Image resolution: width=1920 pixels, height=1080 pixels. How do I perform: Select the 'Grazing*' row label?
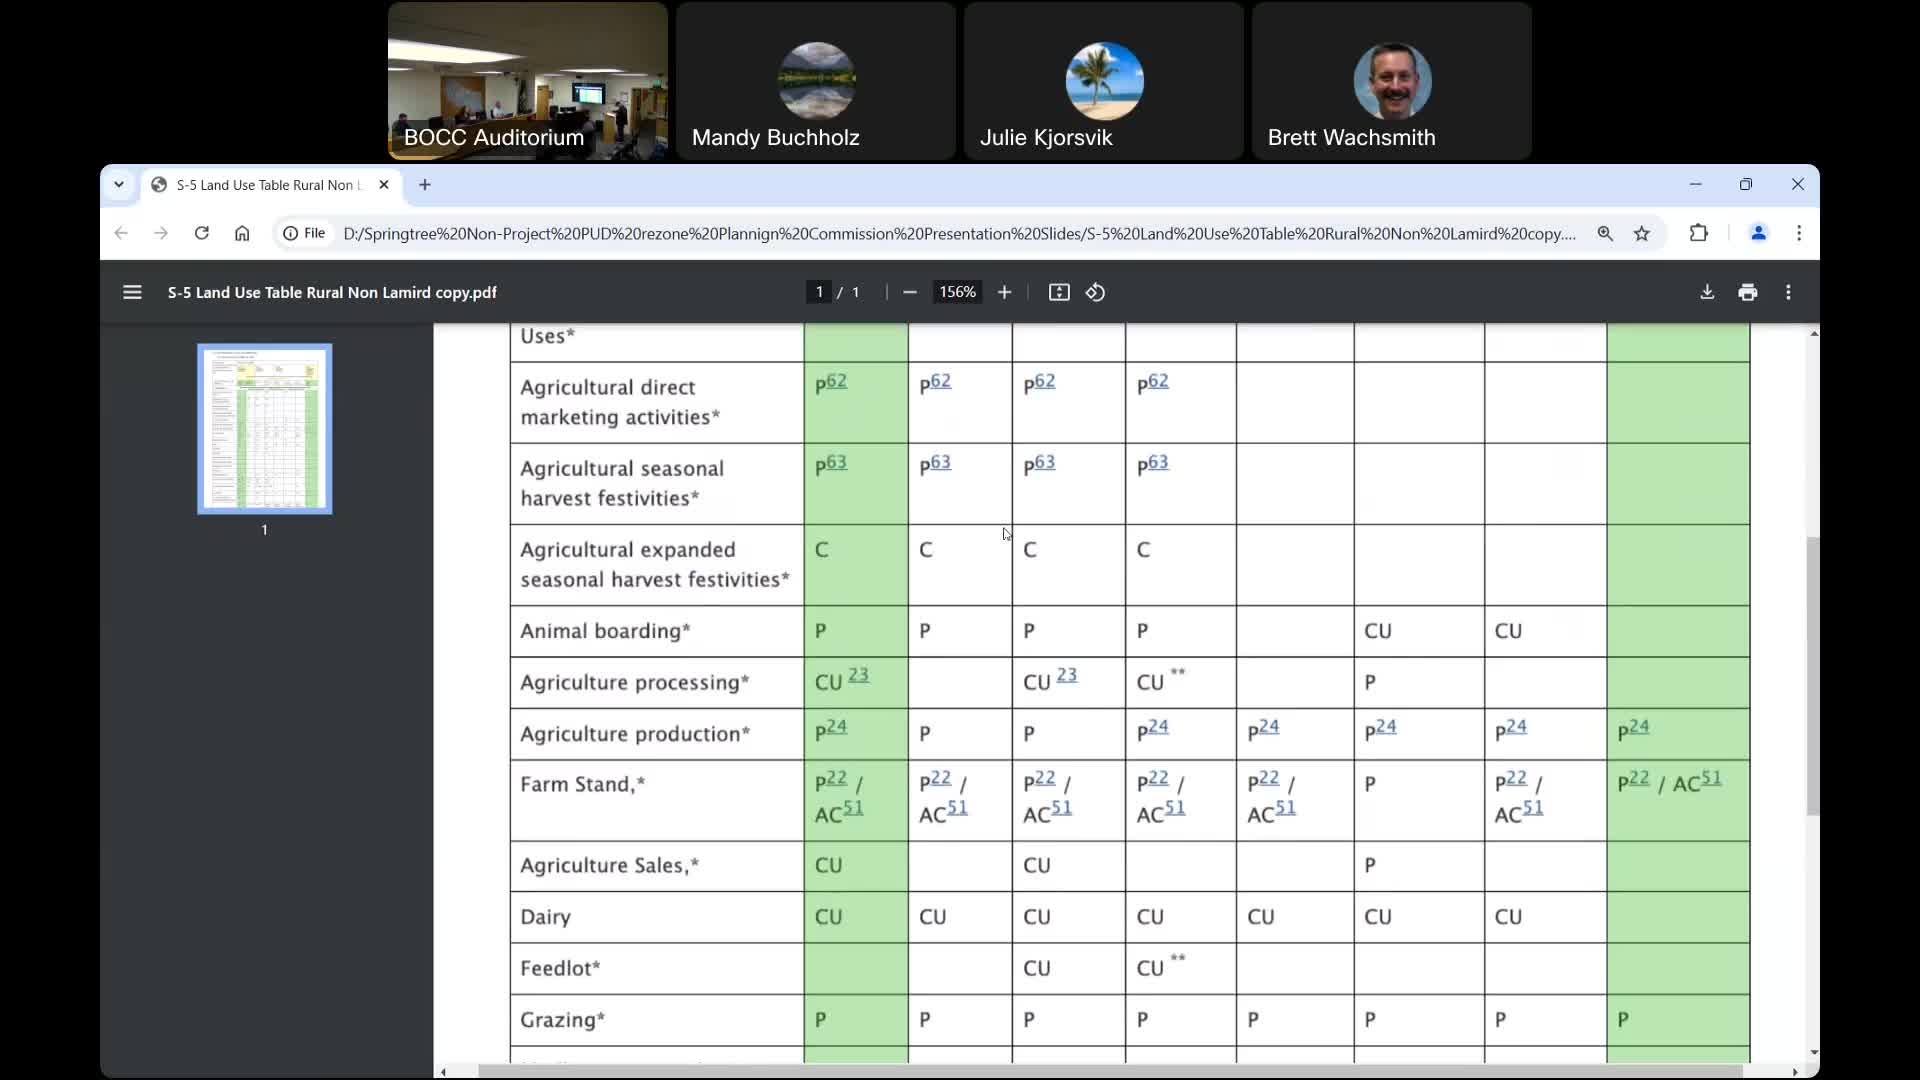point(562,1020)
